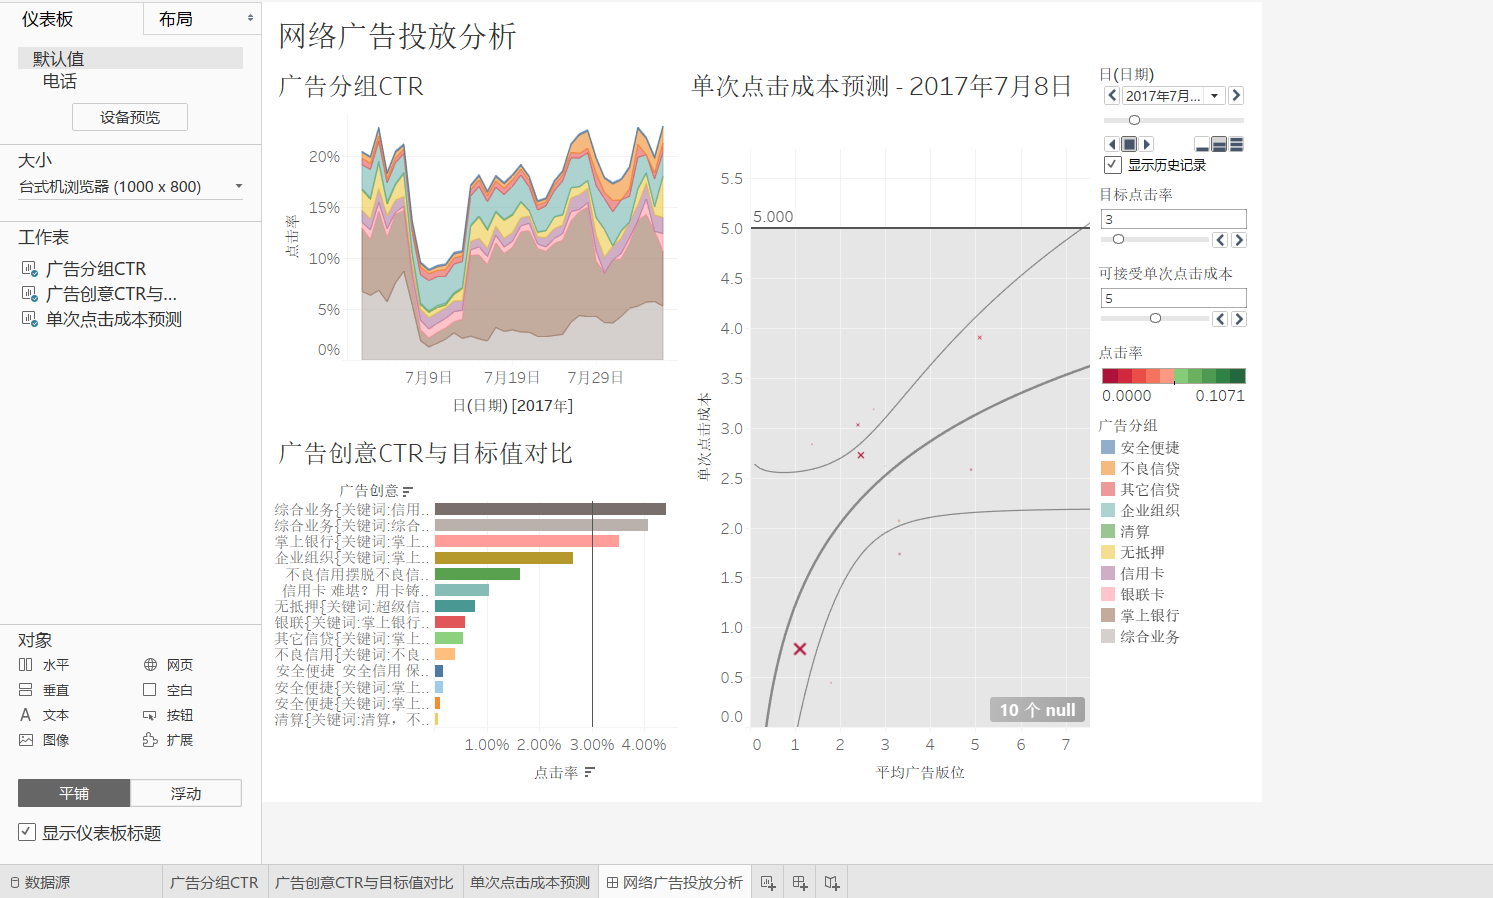Click the 目标点击率 input field
The image size is (1493, 898).
coord(1174,219)
